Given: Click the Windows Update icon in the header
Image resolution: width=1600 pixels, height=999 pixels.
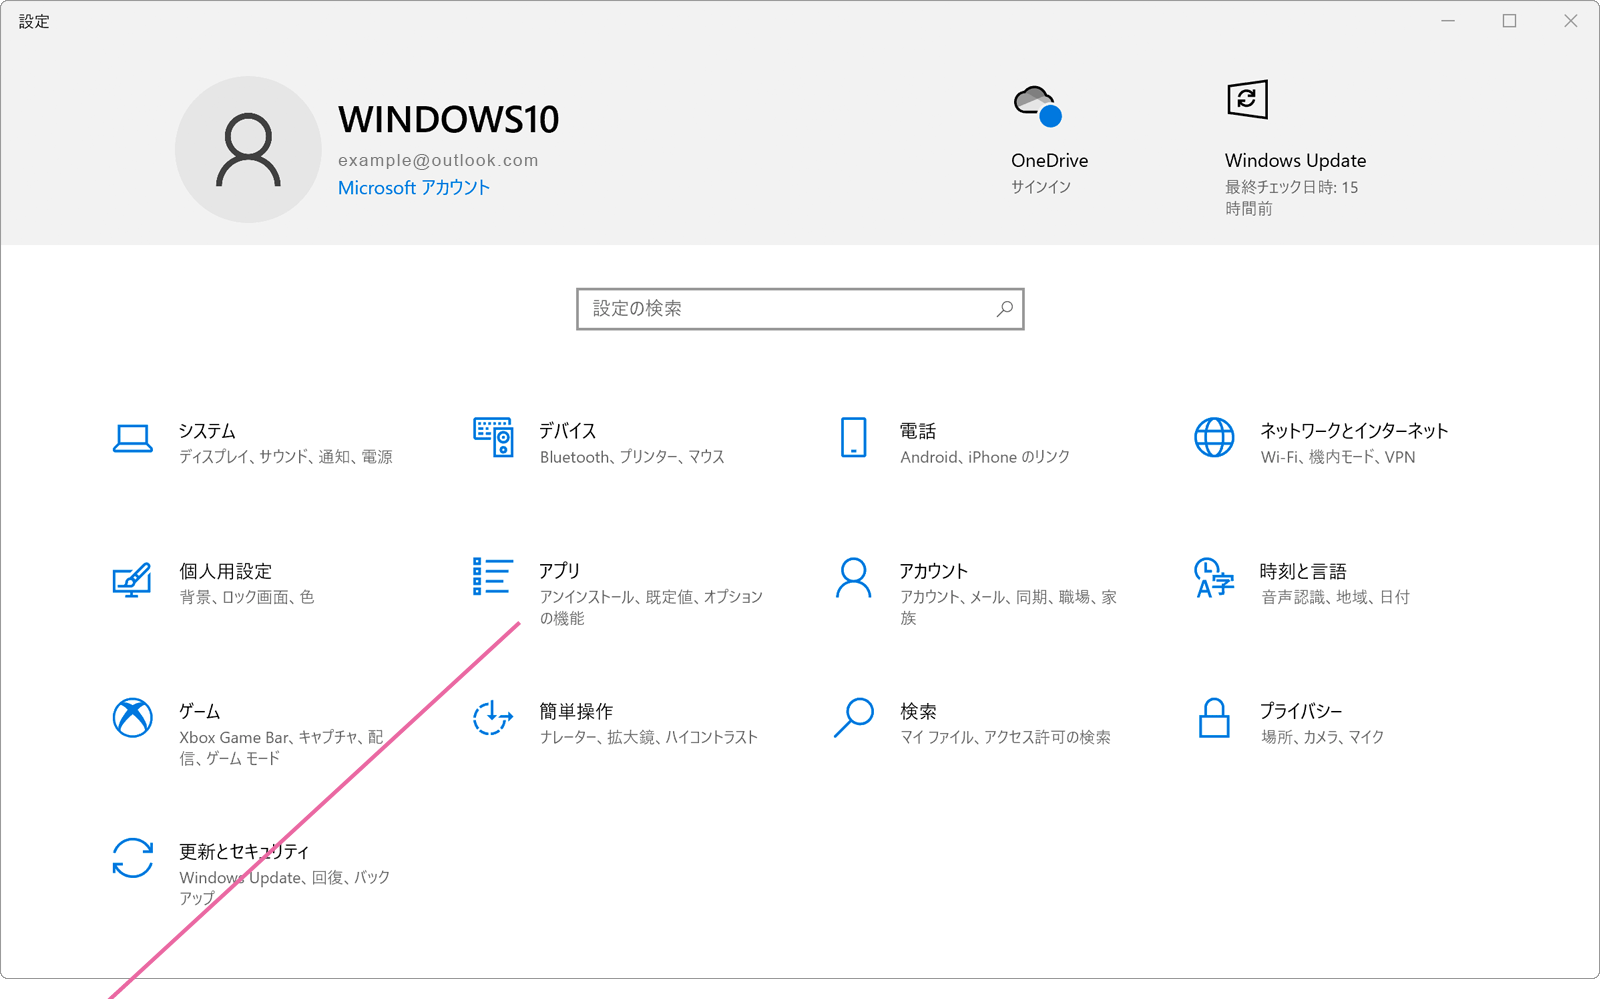Looking at the screenshot, I should pos(1247,100).
